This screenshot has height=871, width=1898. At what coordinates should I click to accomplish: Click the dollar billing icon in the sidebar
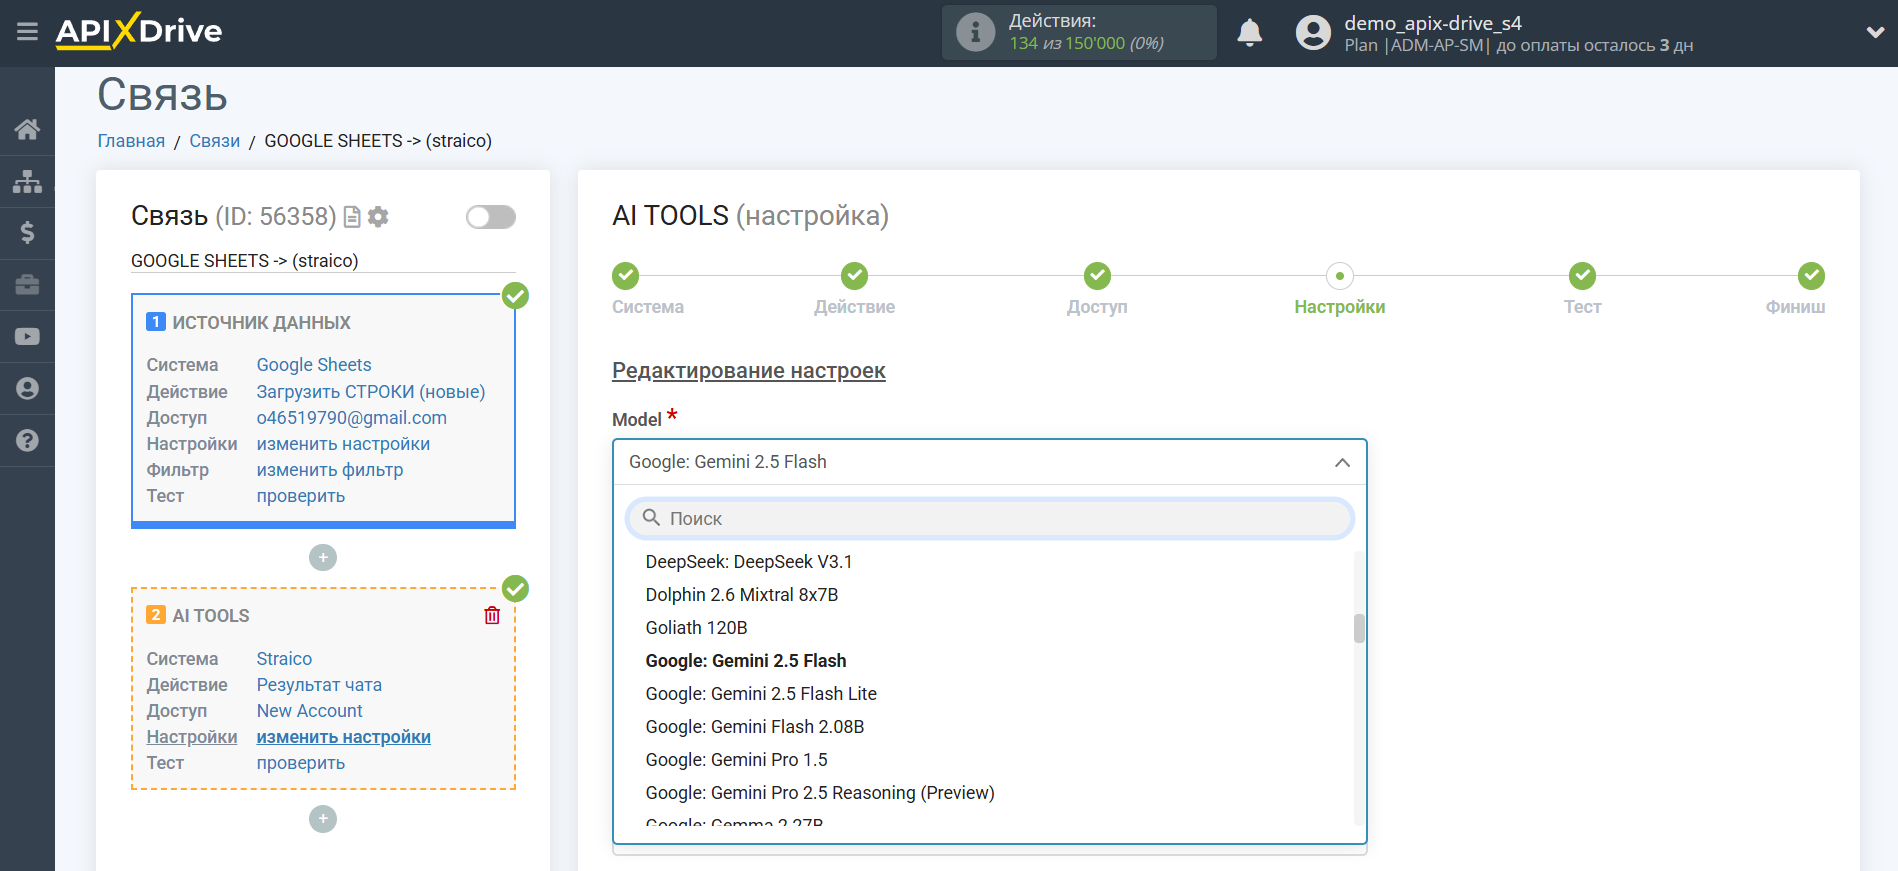27,233
